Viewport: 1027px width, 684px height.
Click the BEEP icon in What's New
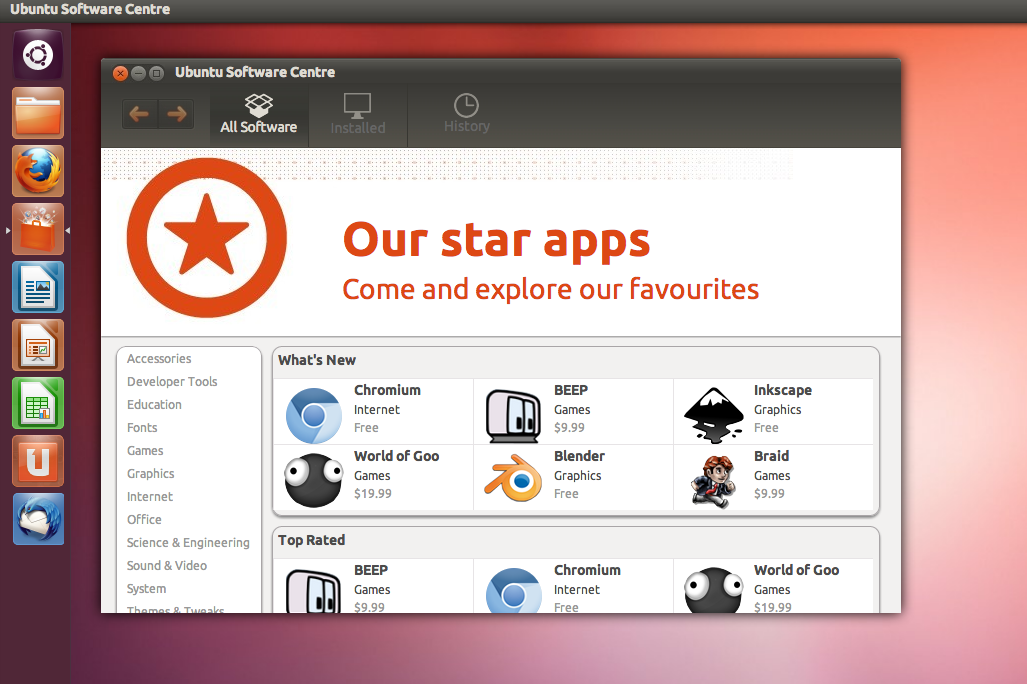pos(513,415)
